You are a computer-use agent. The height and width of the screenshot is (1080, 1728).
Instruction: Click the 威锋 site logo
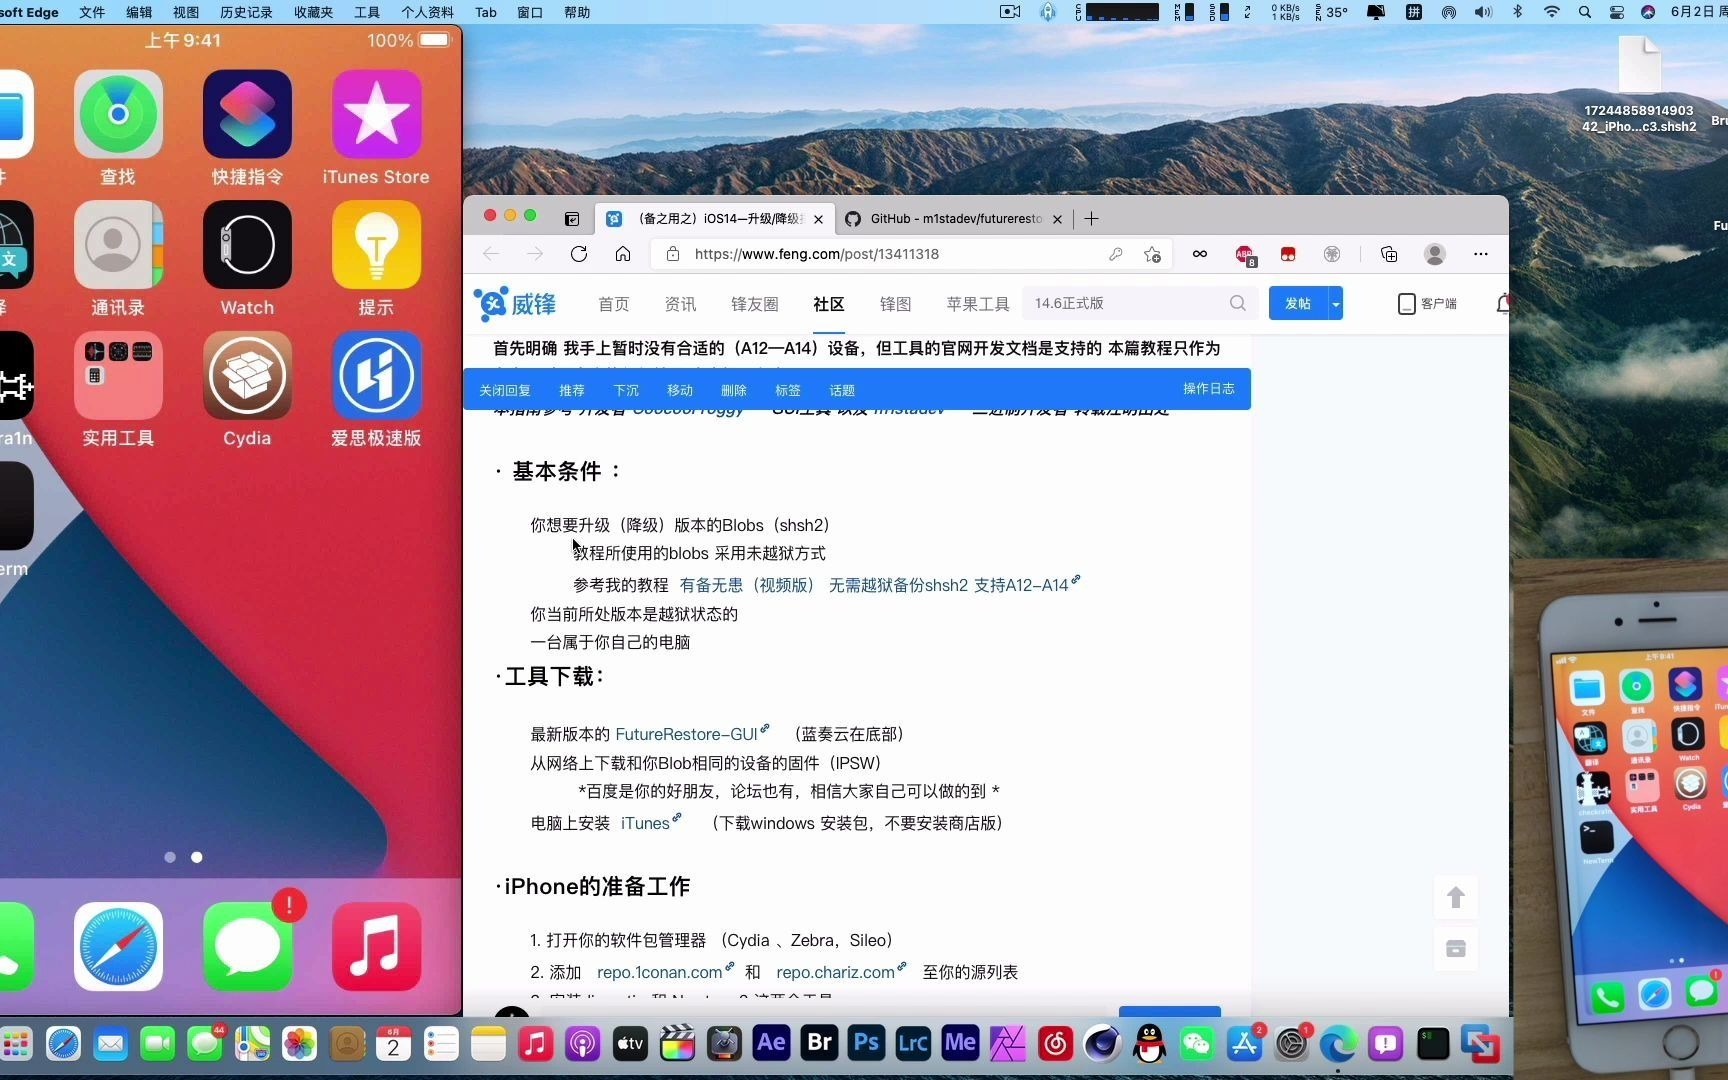[515, 304]
